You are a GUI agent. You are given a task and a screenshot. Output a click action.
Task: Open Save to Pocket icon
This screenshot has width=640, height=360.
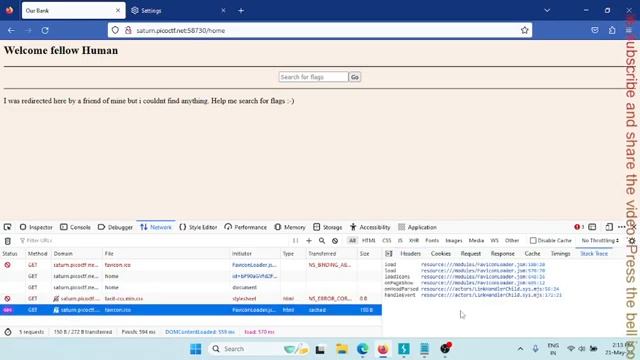tap(595, 30)
